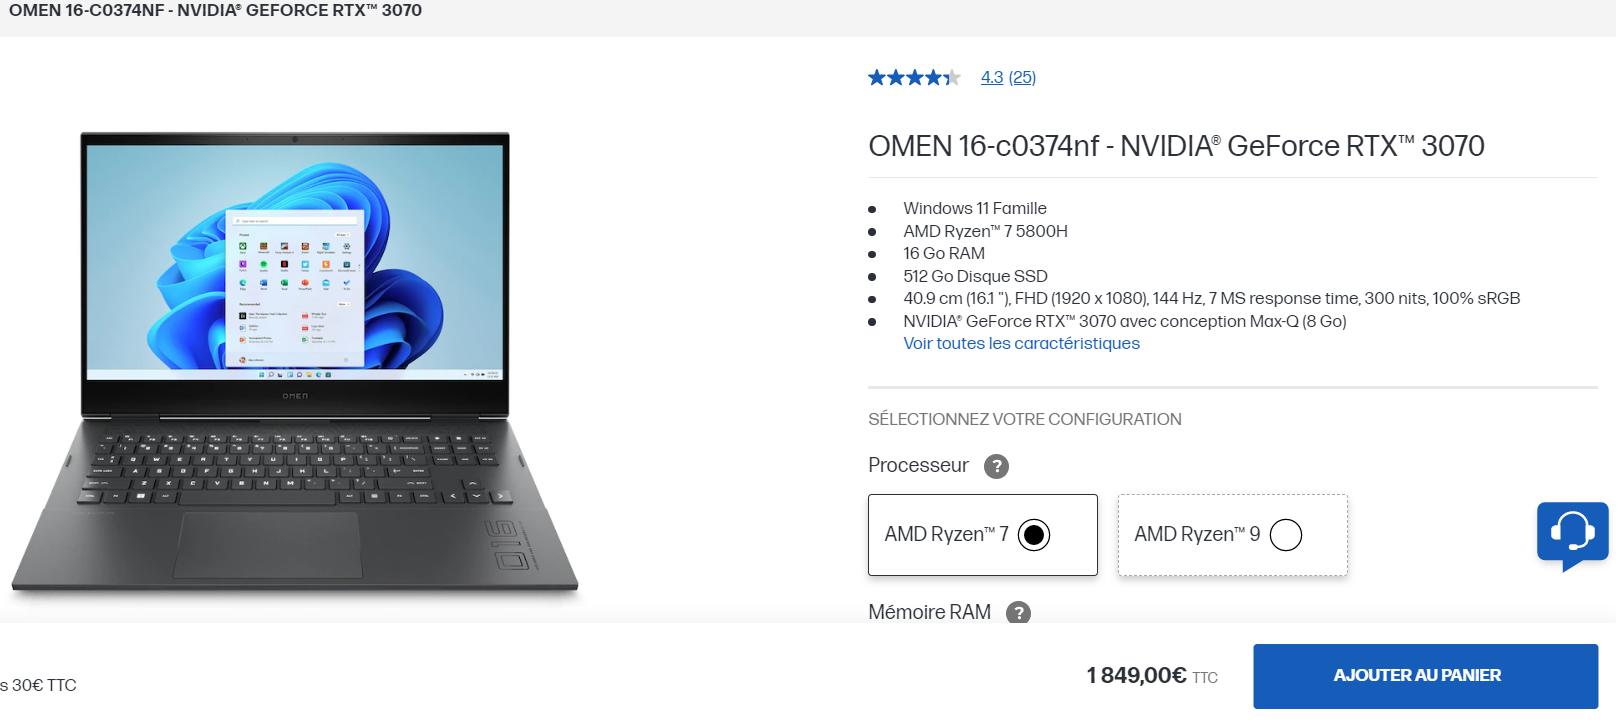
Task: Click Voir toutes les caractéristiques link
Action: pyautogui.click(x=1021, y=344)
